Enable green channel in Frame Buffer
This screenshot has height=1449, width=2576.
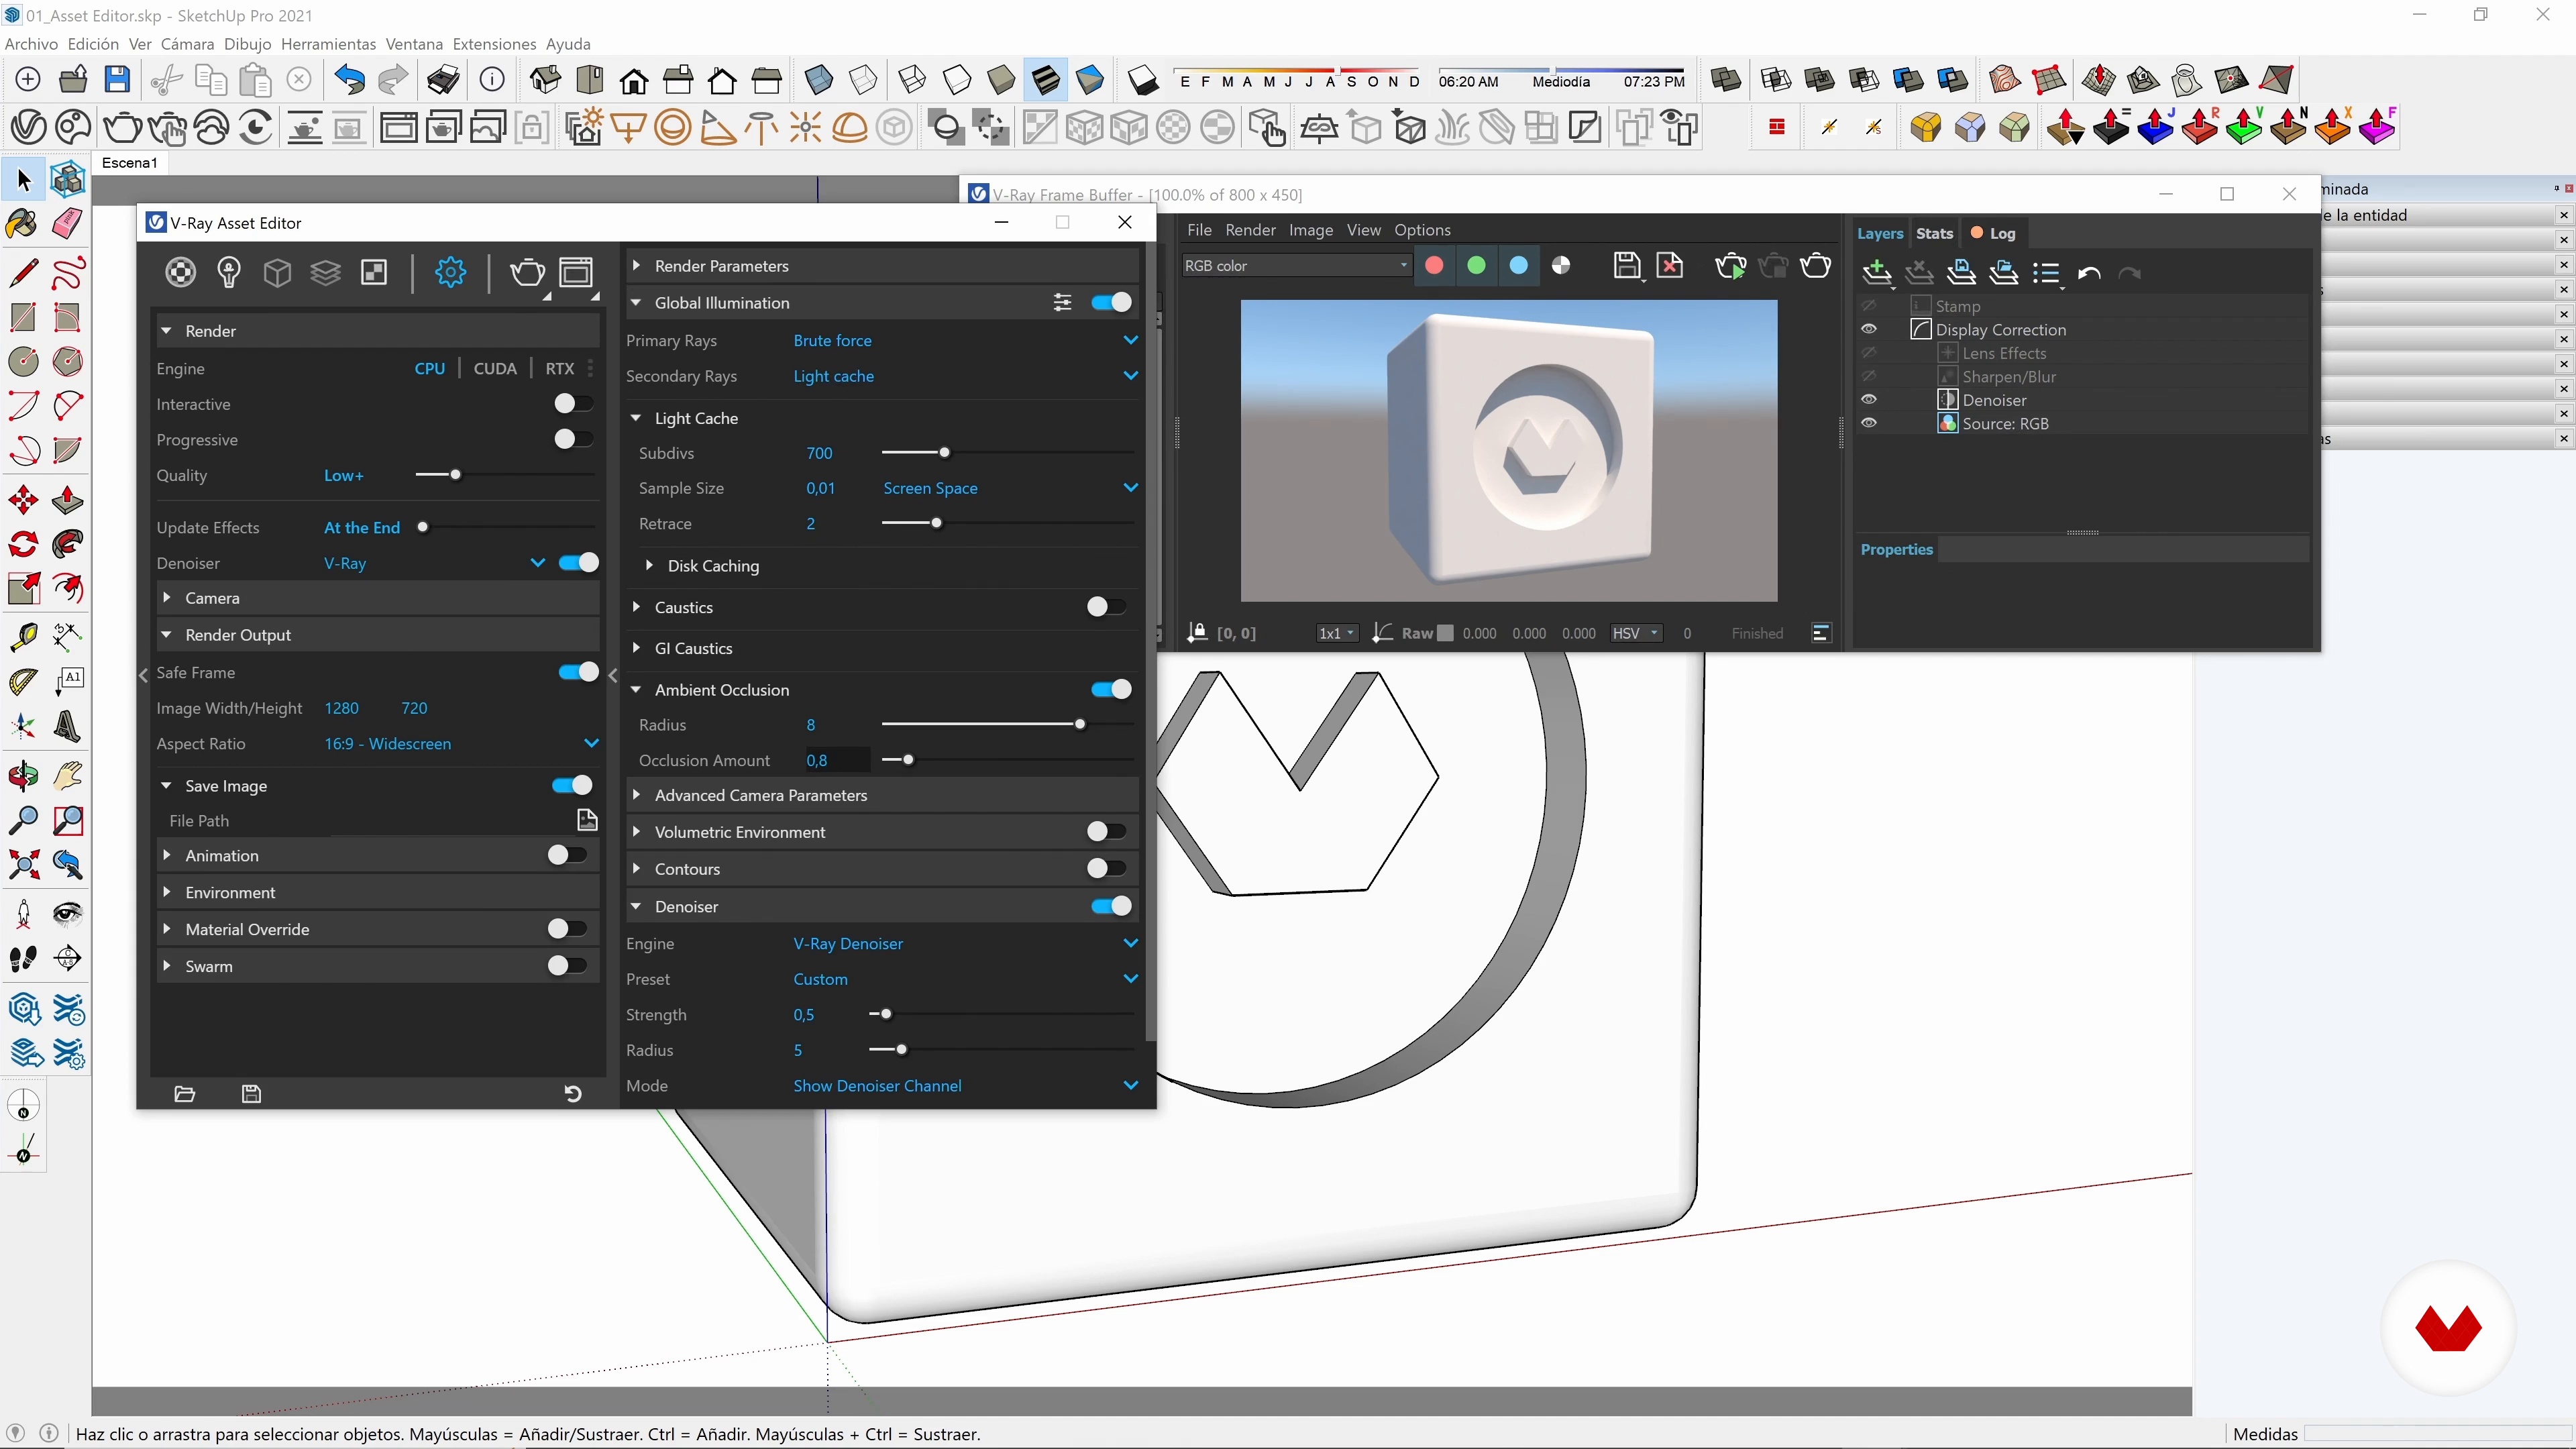click(x=1476, y=265)
